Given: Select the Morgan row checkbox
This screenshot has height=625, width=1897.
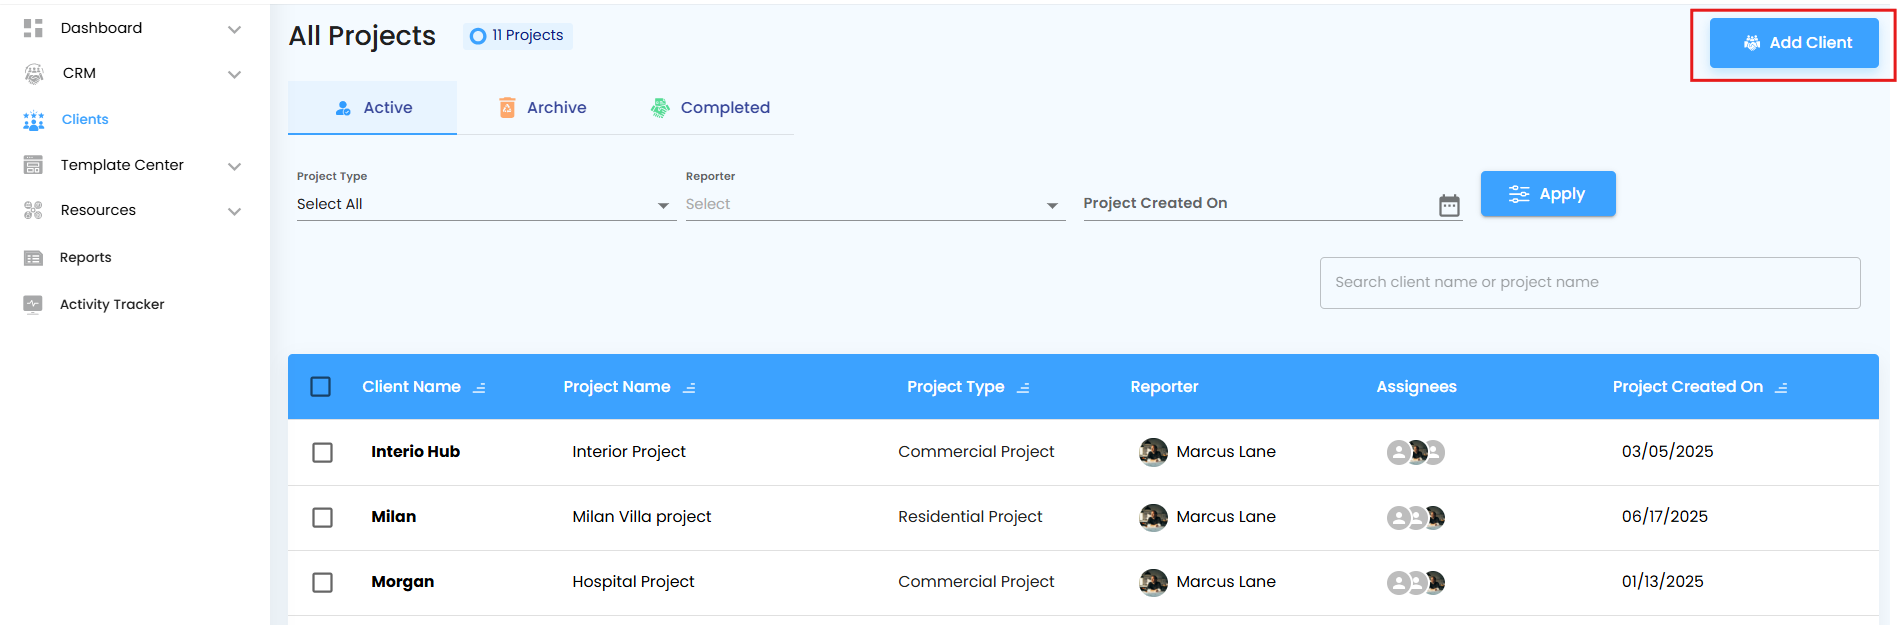Looking at the screenshot, I should (322, 583).
